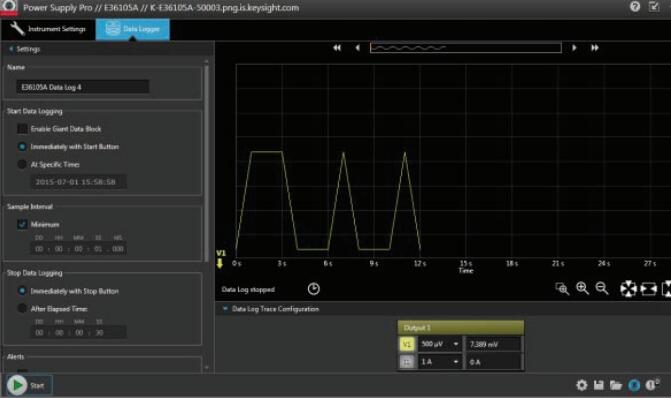Click the zoom out magnifier icon

tap(602, 288)
